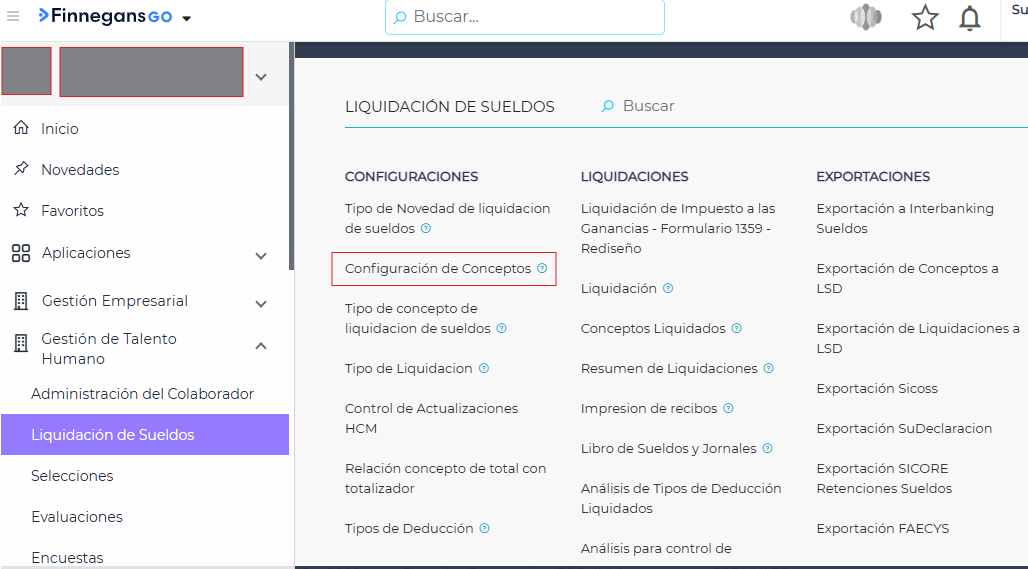Click help icon beside Conceptos Liquidados

pos(737,329)
